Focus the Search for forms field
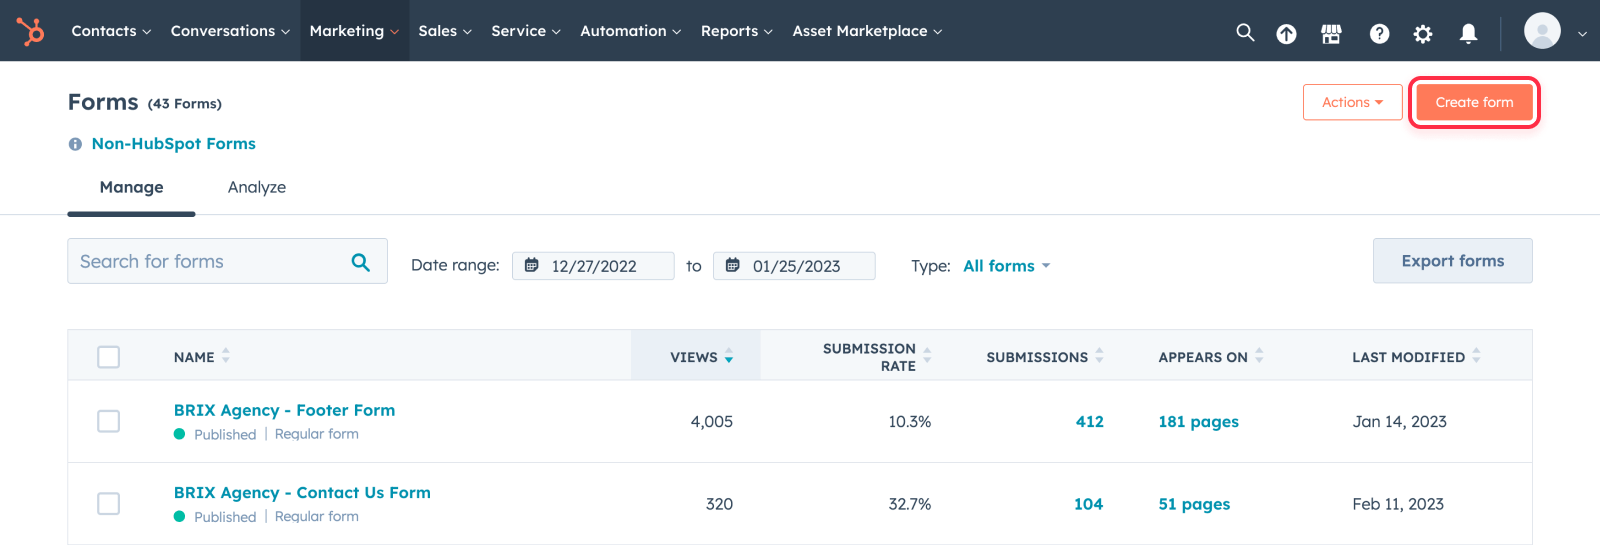Viewport: 1600px width, 545px height. [x=227, y=261]
